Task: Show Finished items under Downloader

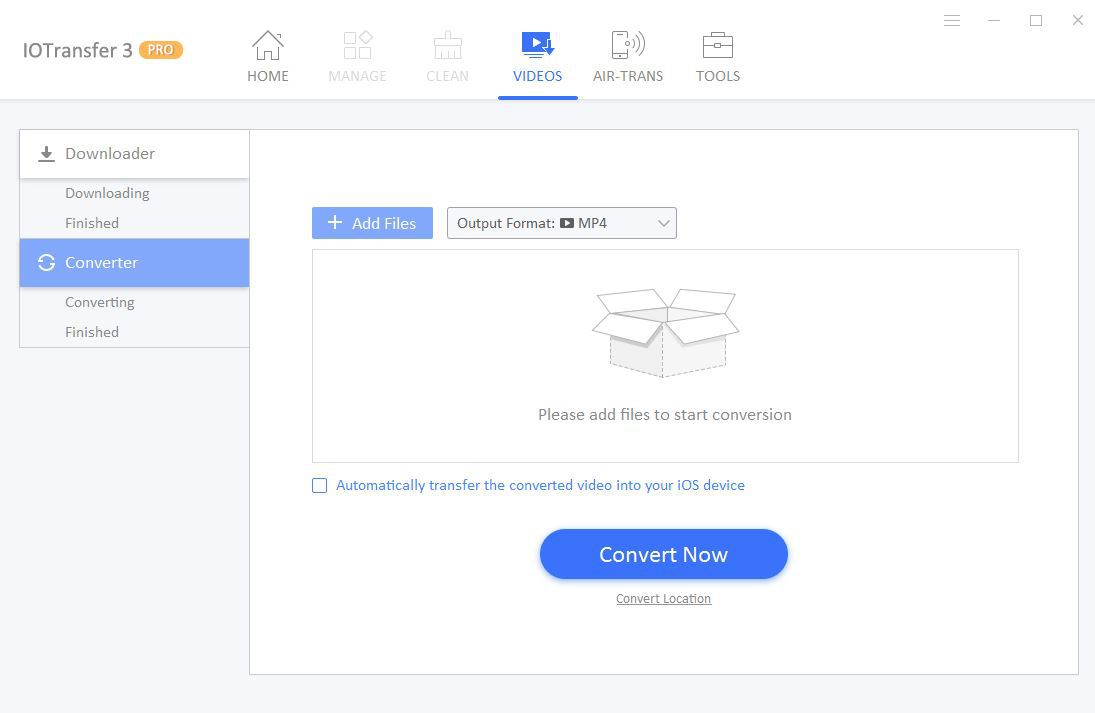Action: (92, 223)
